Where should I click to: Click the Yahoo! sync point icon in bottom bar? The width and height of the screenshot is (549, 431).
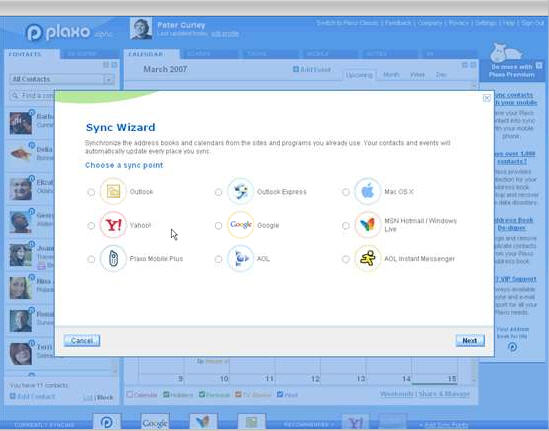[355, 423]
